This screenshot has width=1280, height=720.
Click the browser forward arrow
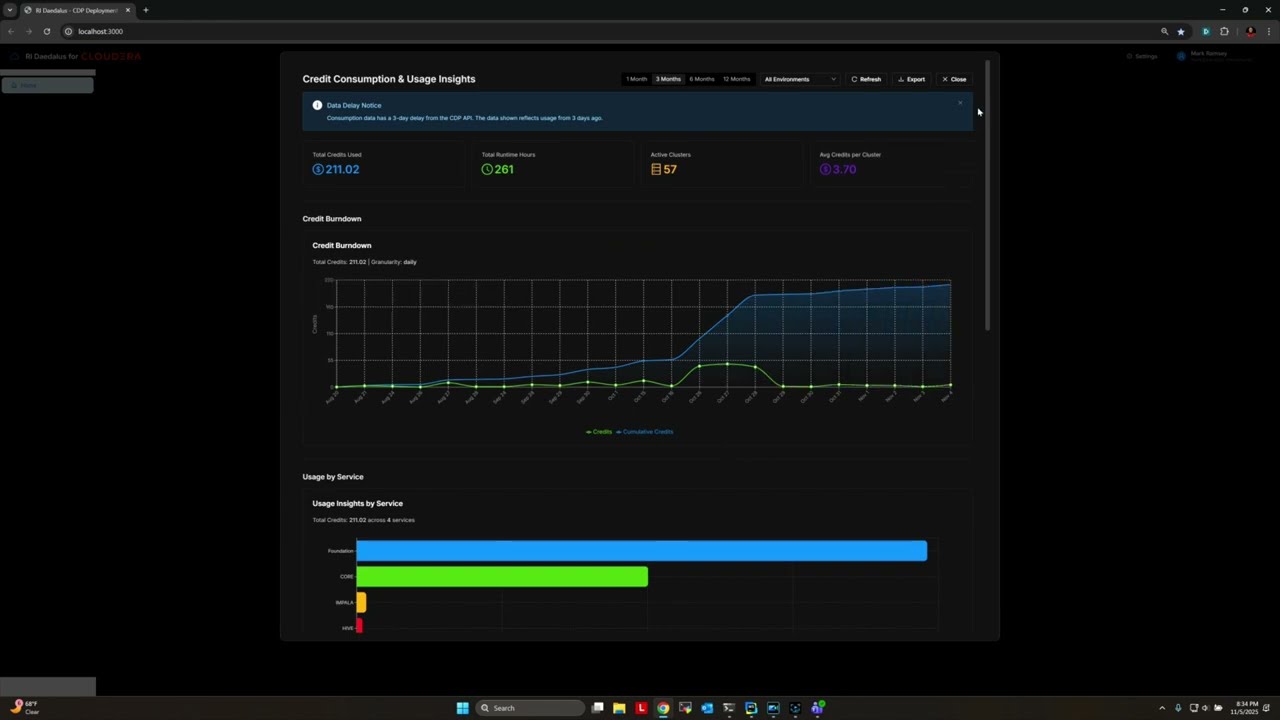(x=28, y=31)
